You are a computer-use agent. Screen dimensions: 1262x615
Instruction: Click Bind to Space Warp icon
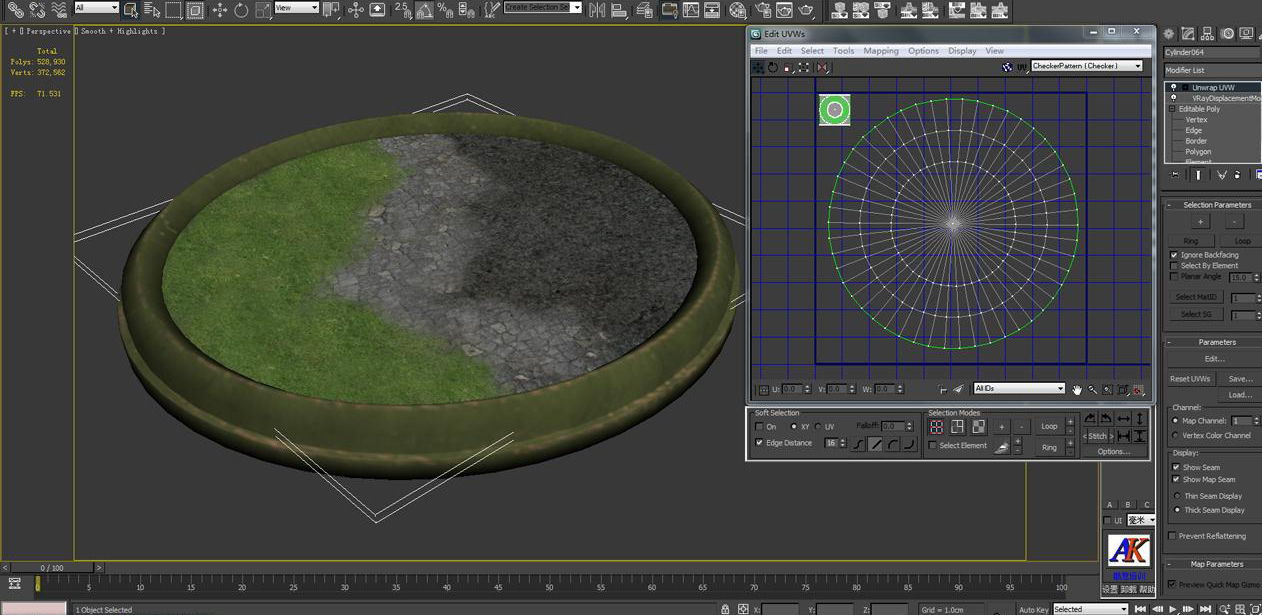pyautogui.click(x=59, y=10)
